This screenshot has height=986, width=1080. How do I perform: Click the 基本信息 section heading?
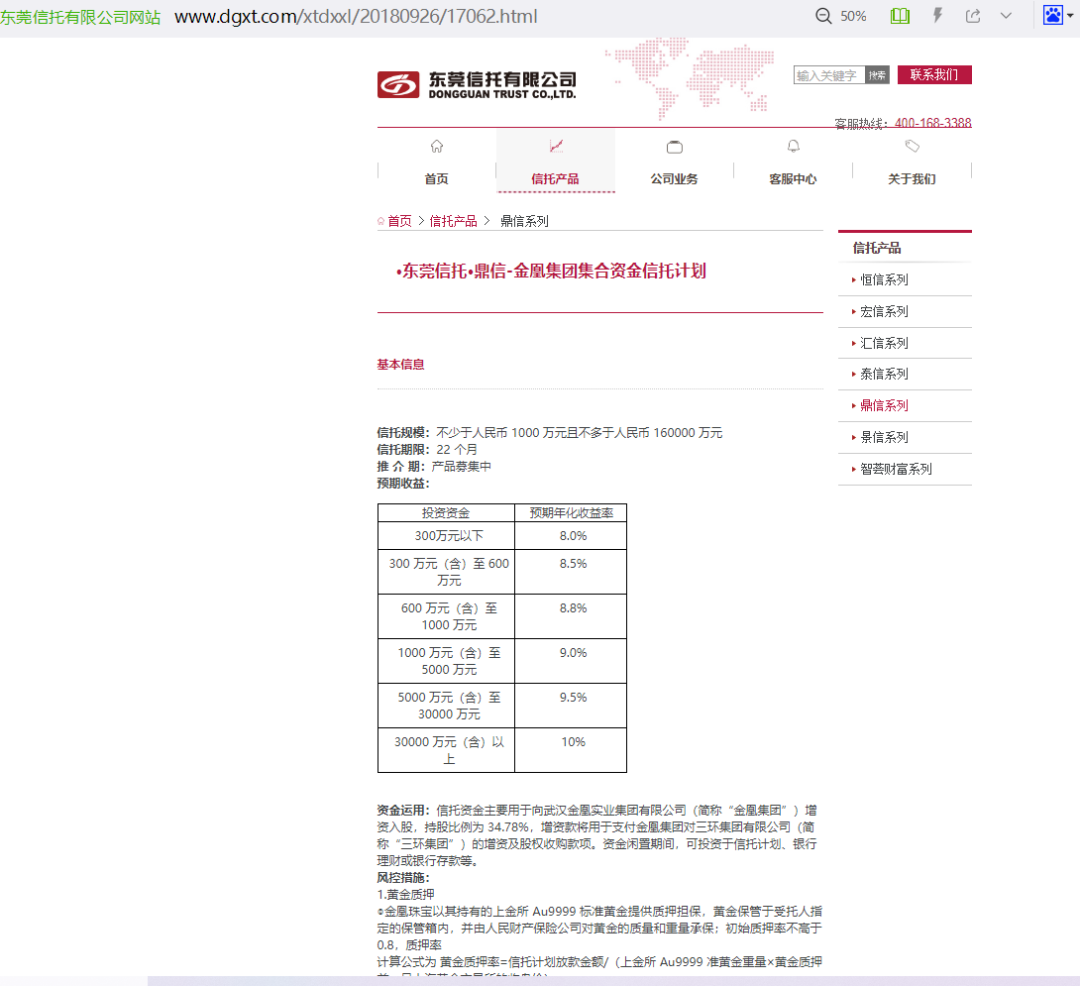point(401,364)
